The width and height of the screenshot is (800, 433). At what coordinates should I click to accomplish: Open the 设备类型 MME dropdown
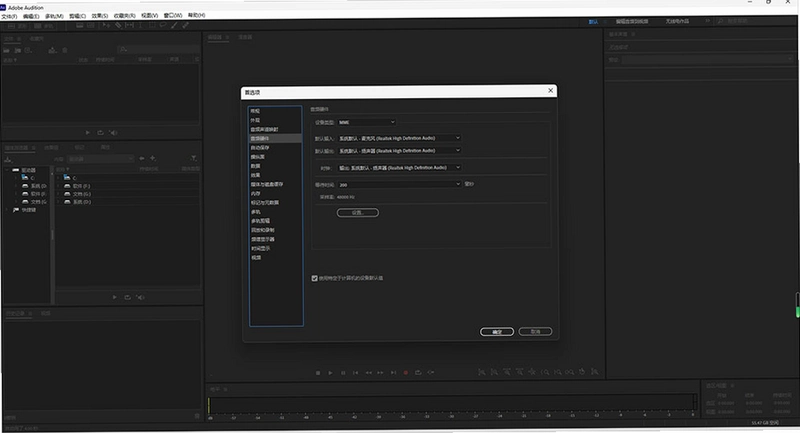(x=367, y=122)
